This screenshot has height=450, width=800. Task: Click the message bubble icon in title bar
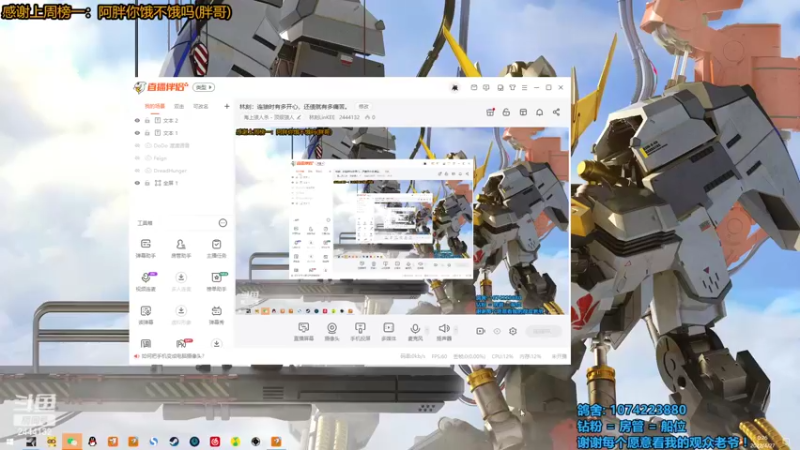point(486,88)
